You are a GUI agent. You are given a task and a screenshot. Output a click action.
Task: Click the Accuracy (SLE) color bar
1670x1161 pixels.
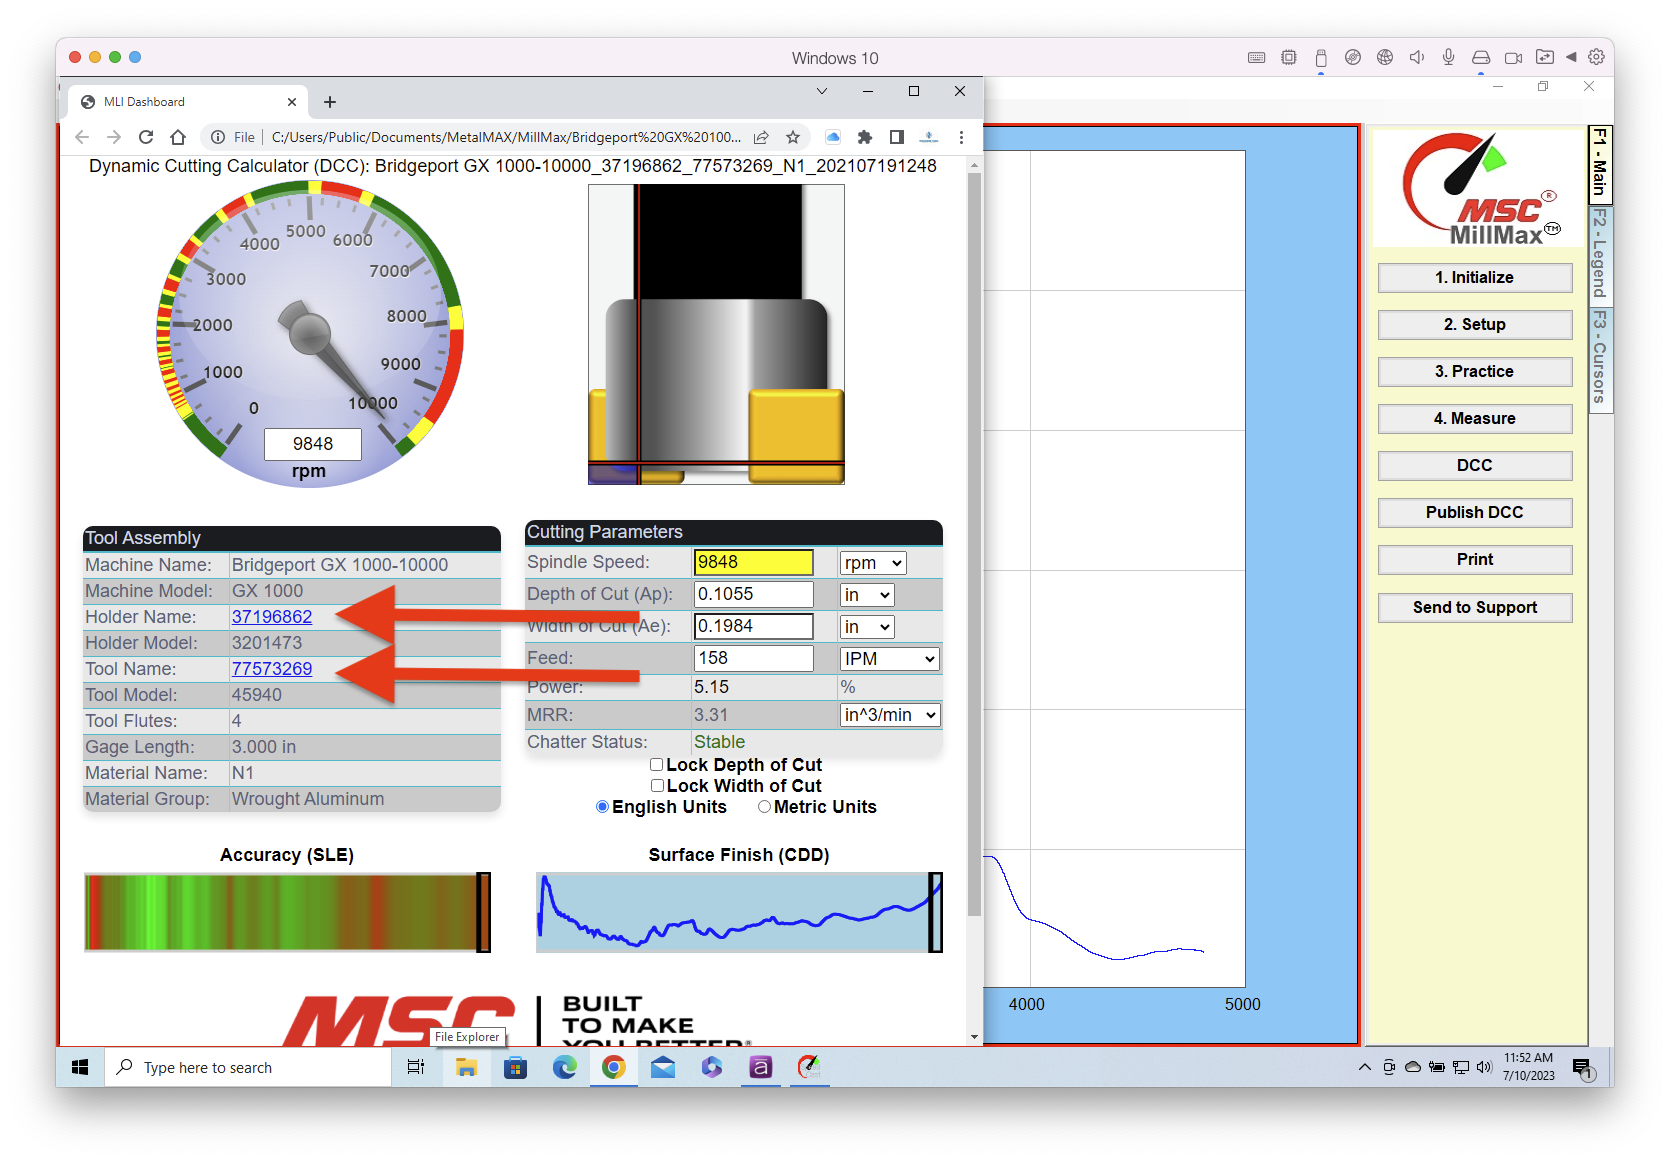click(x=287, y=912)
